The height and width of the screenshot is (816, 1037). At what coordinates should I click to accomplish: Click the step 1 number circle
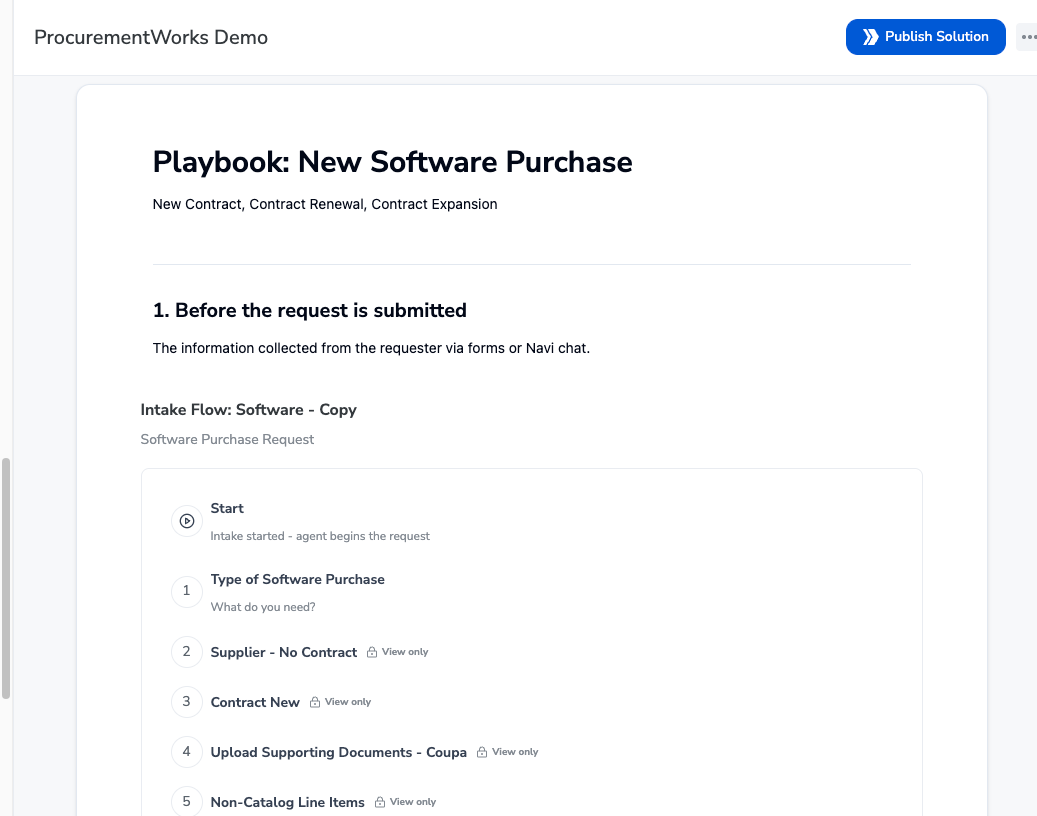coord(187,591)
